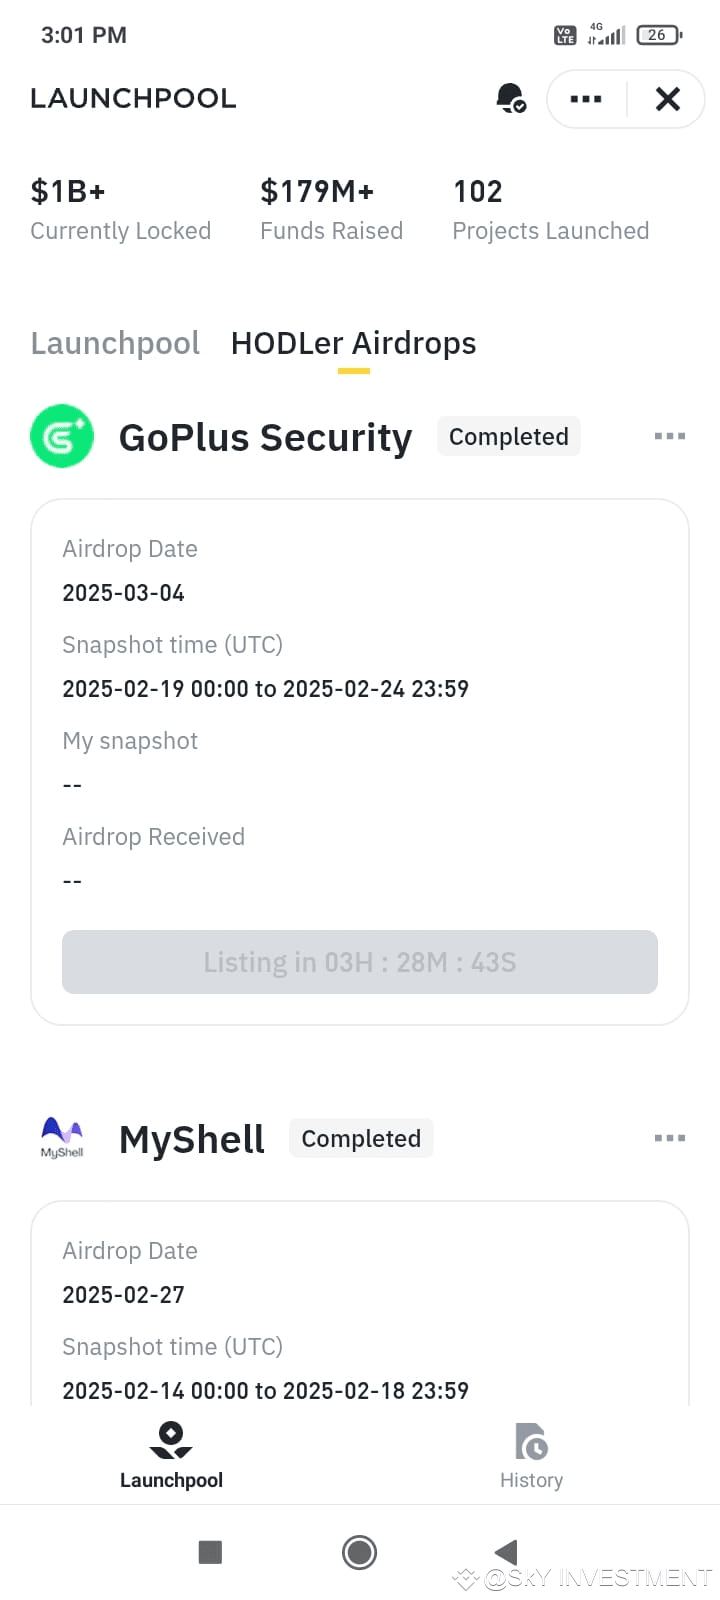The height and width of the screenshot is (1600, 720).
Task: Switch to the Launchpool tab
Action: coord(114,343)
